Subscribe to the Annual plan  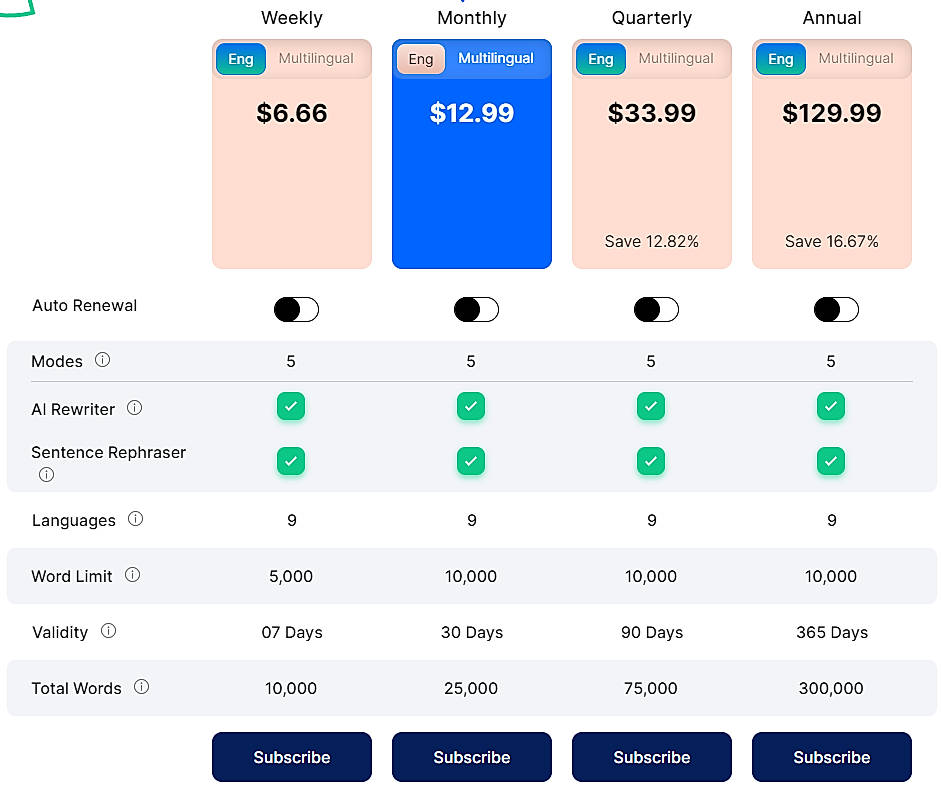pos(831,757)
